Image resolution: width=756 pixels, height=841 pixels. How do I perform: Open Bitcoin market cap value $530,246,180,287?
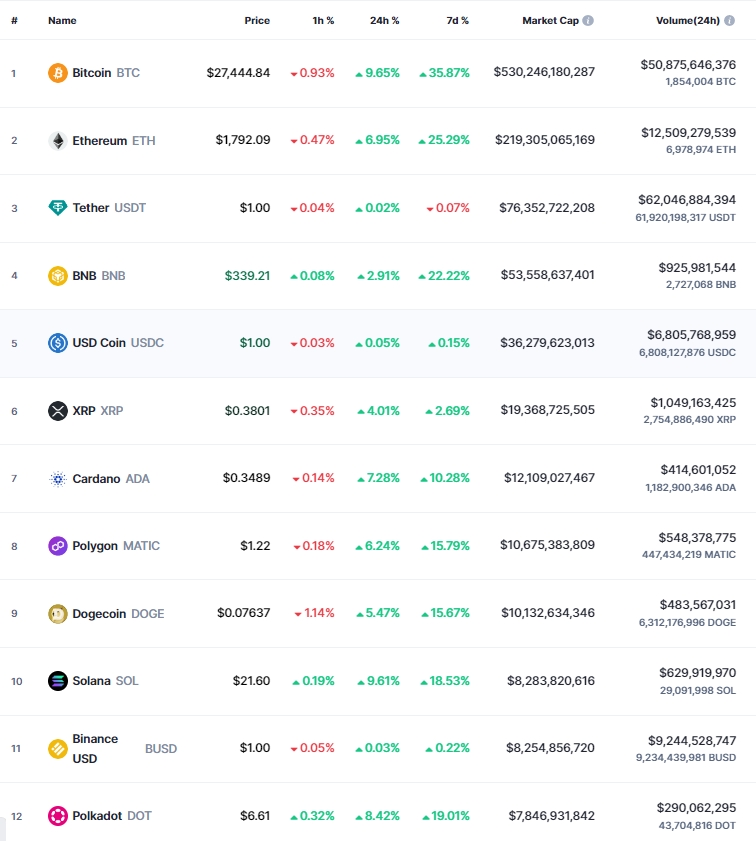click(x=544, y=72)
